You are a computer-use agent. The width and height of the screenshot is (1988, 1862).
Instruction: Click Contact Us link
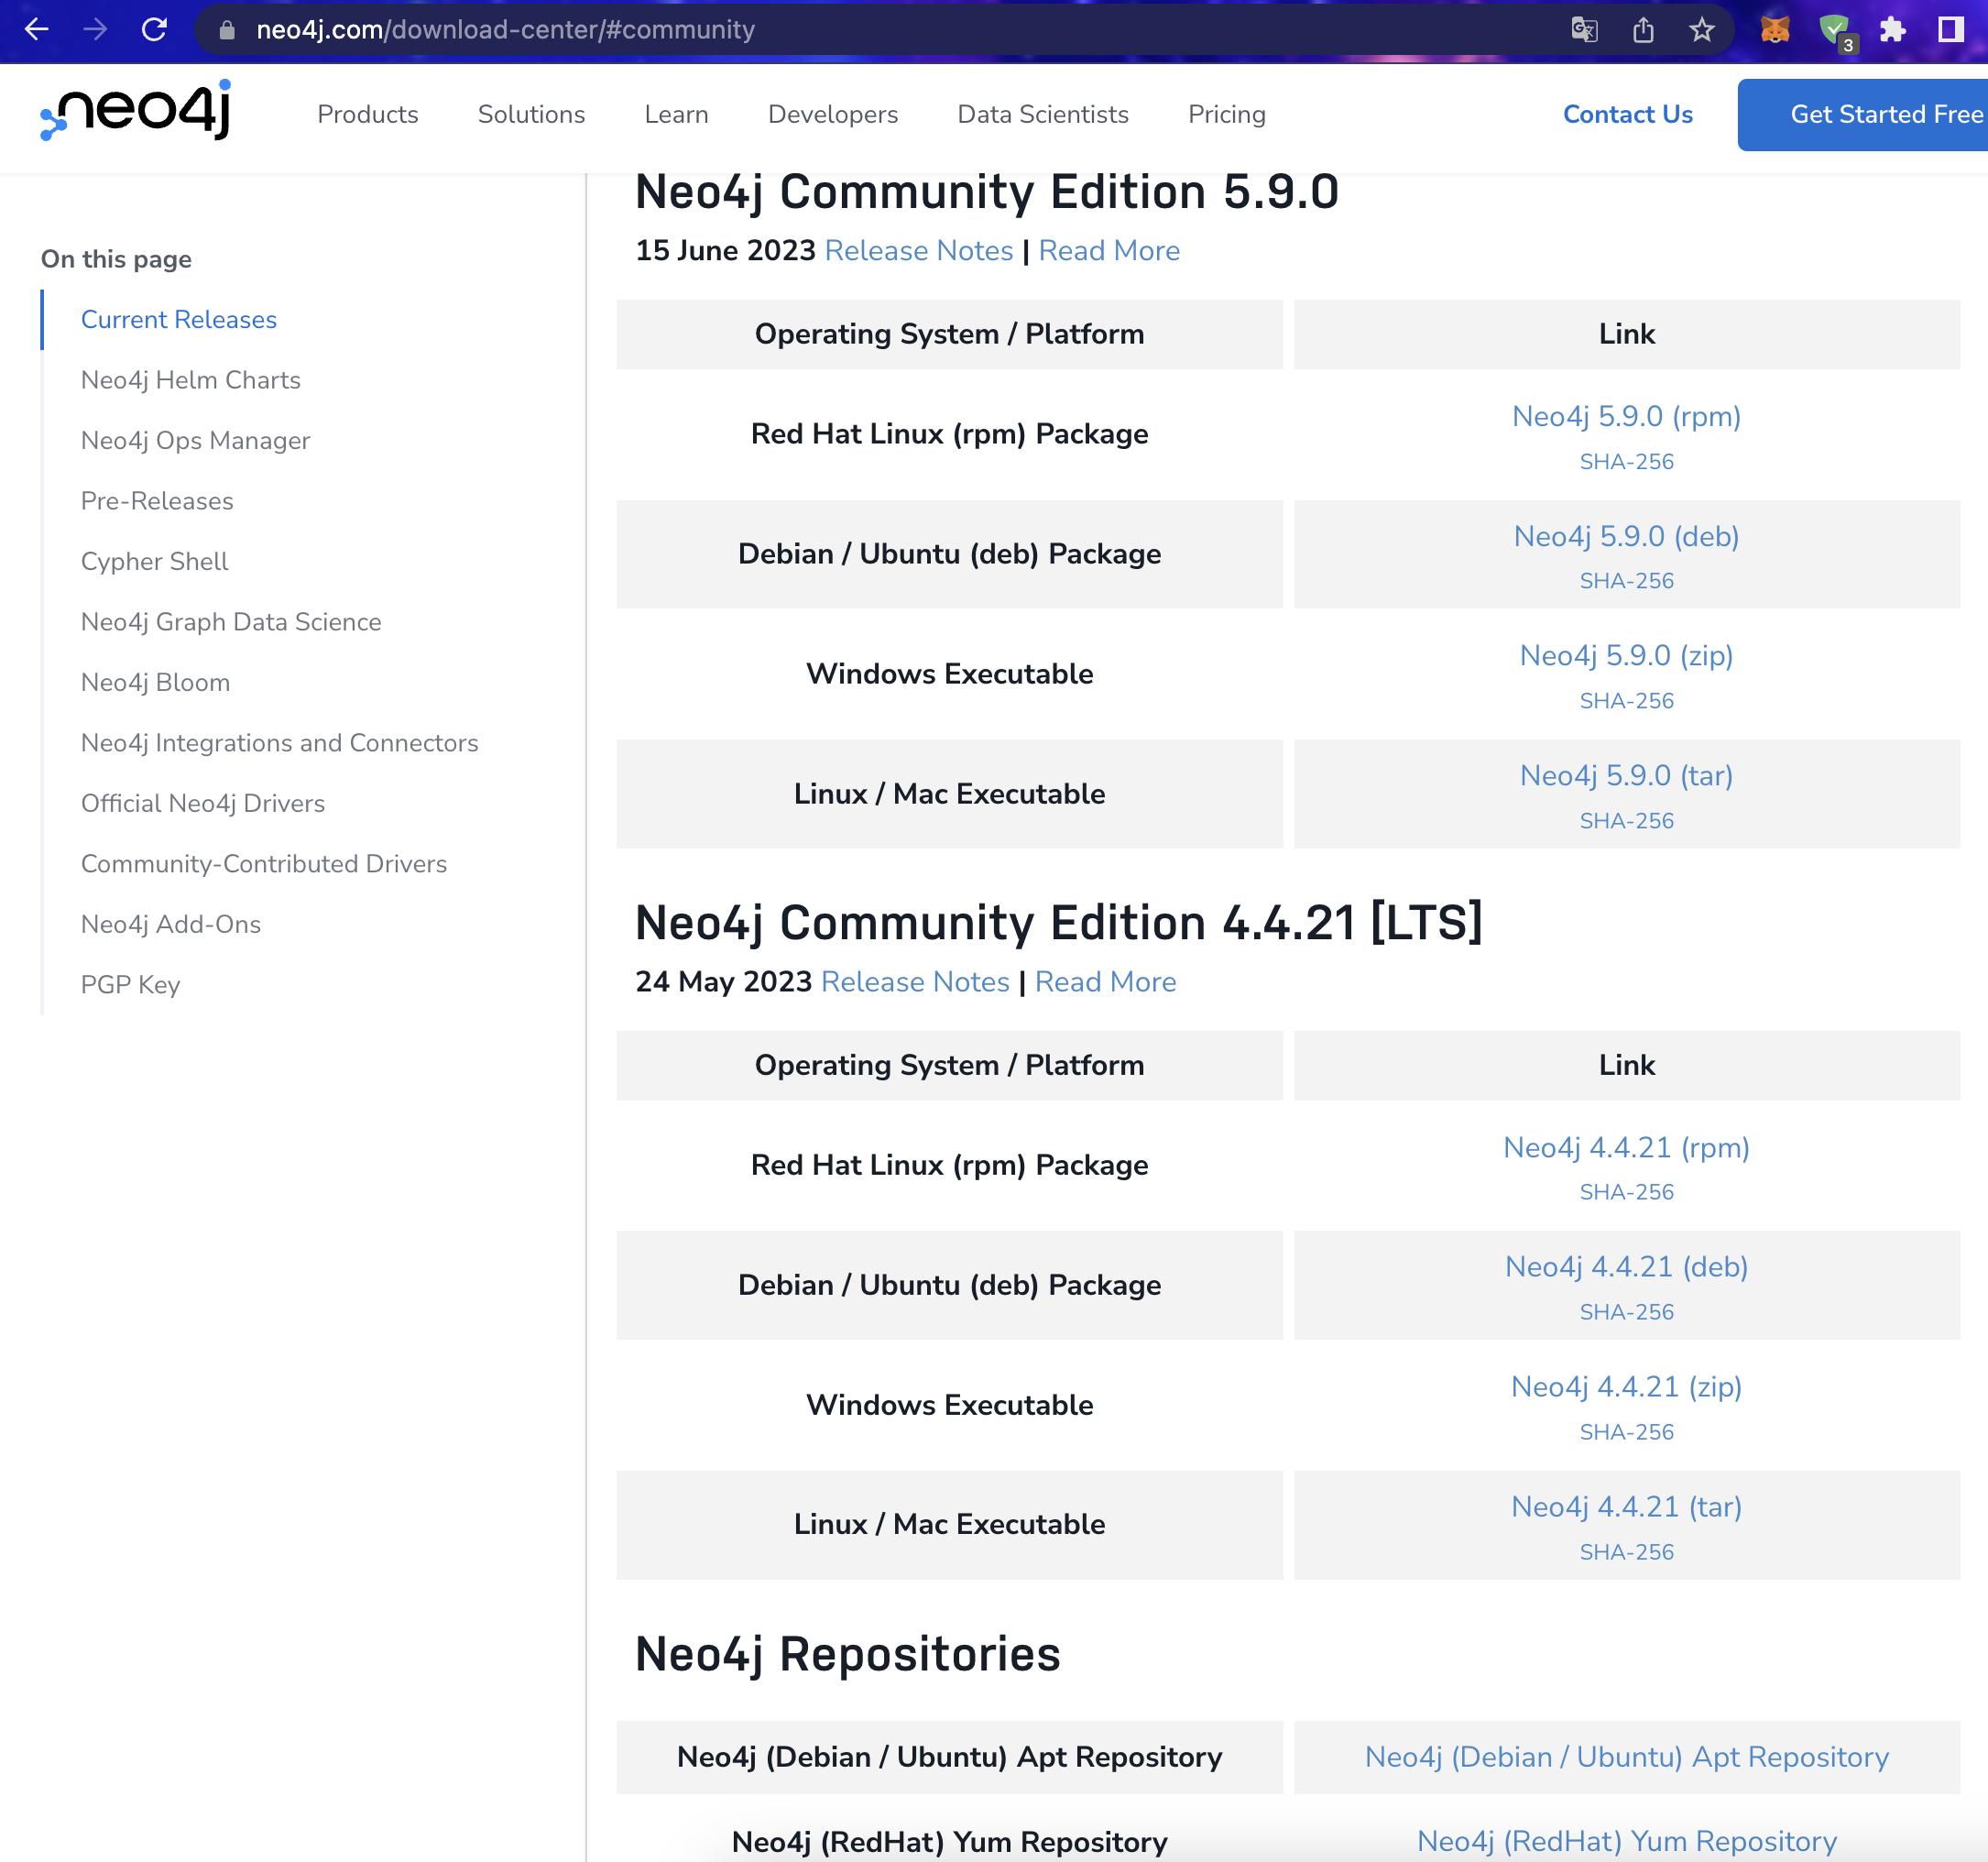coord(1628,115)
